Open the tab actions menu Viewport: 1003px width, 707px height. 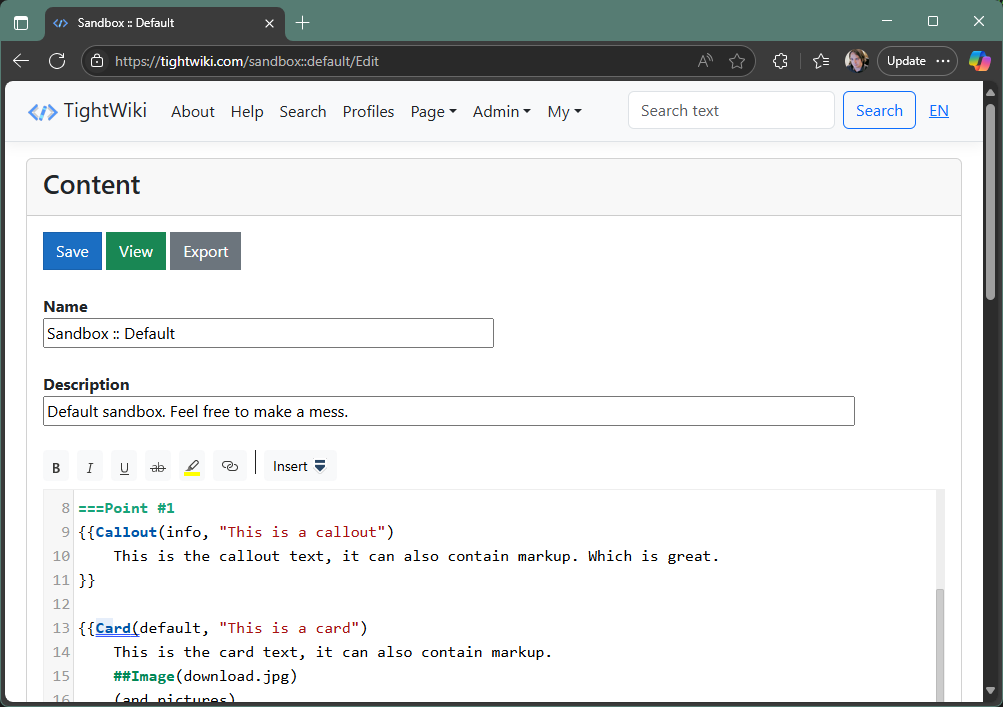[21, 23]
